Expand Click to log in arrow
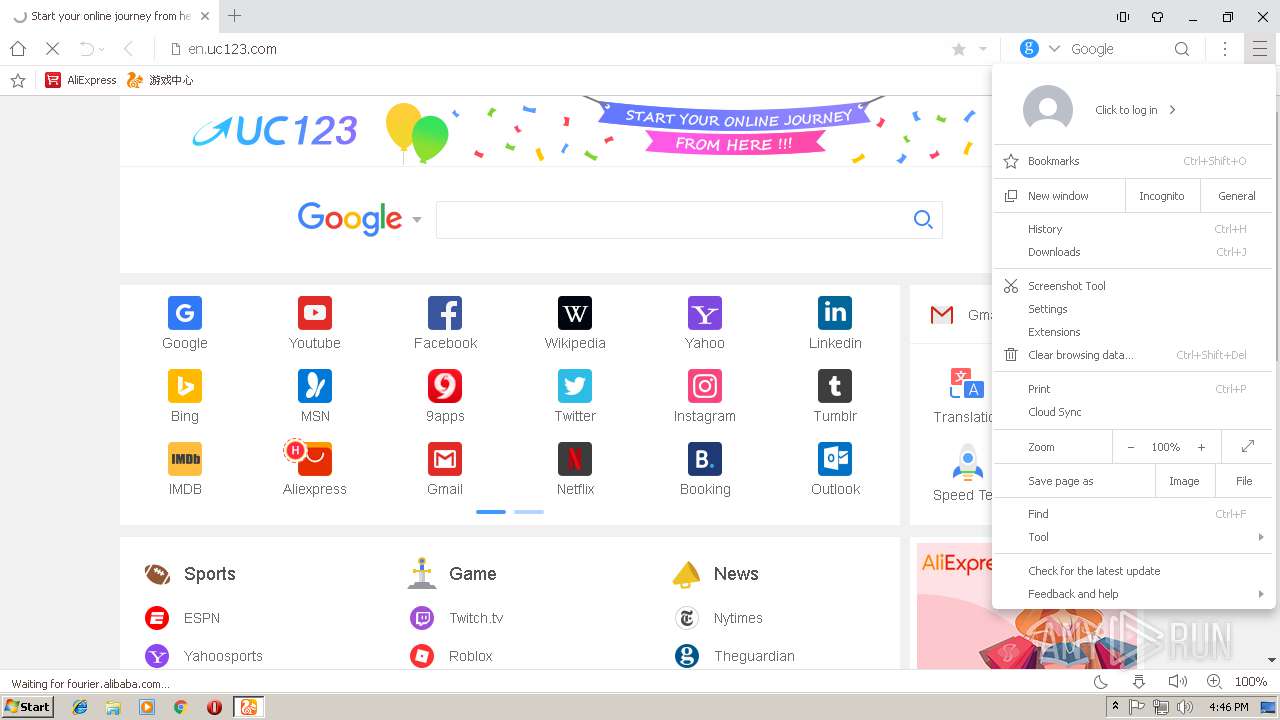Image resolution: width=1280 pixels, height=720 pixels. coord(1172,110)
